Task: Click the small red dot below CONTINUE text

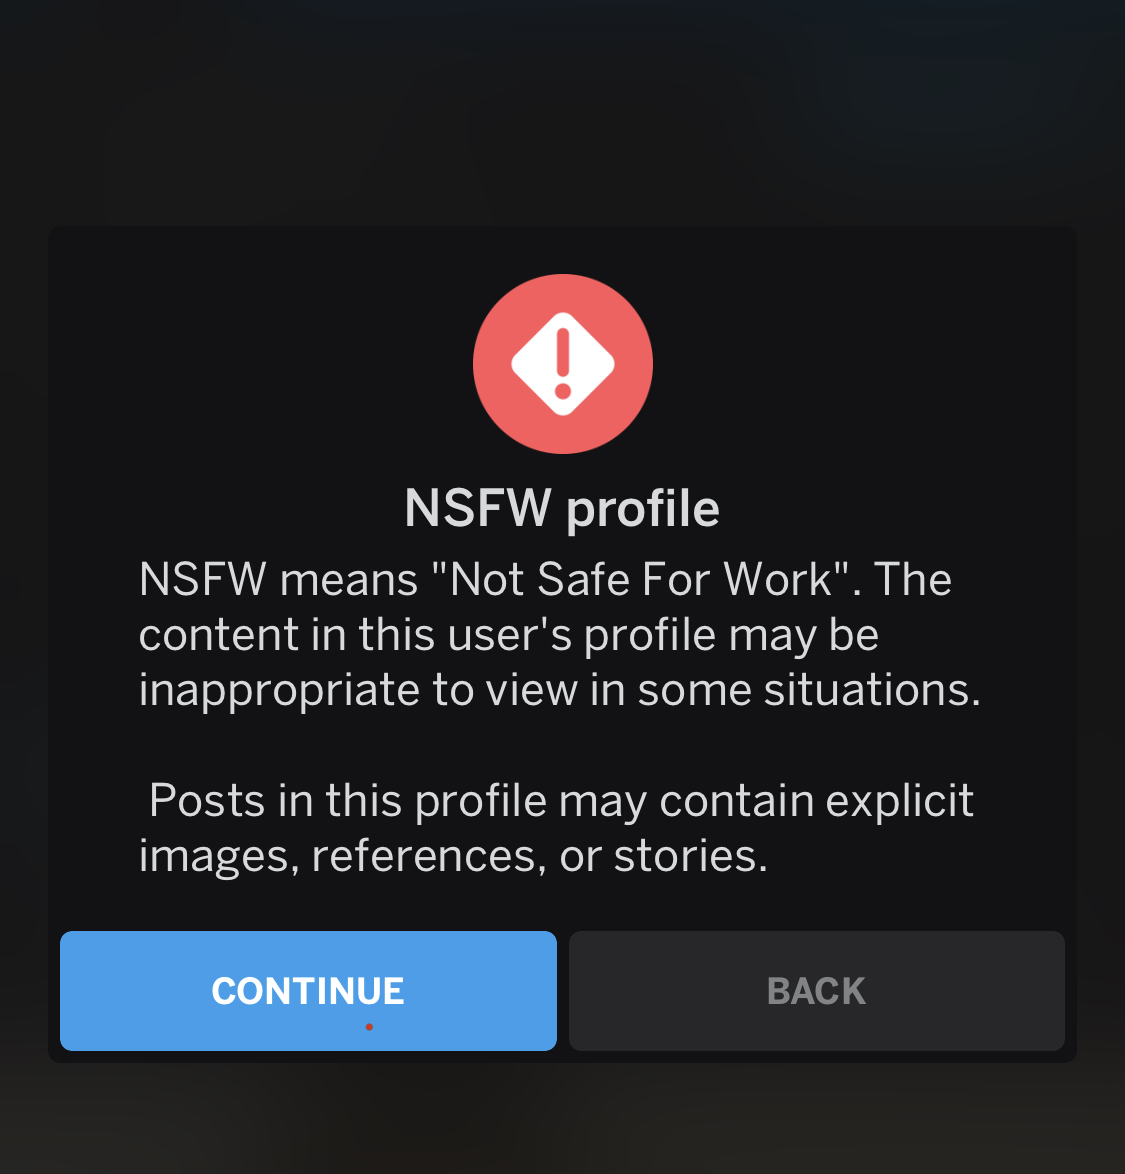Action: coord(369,1027)
